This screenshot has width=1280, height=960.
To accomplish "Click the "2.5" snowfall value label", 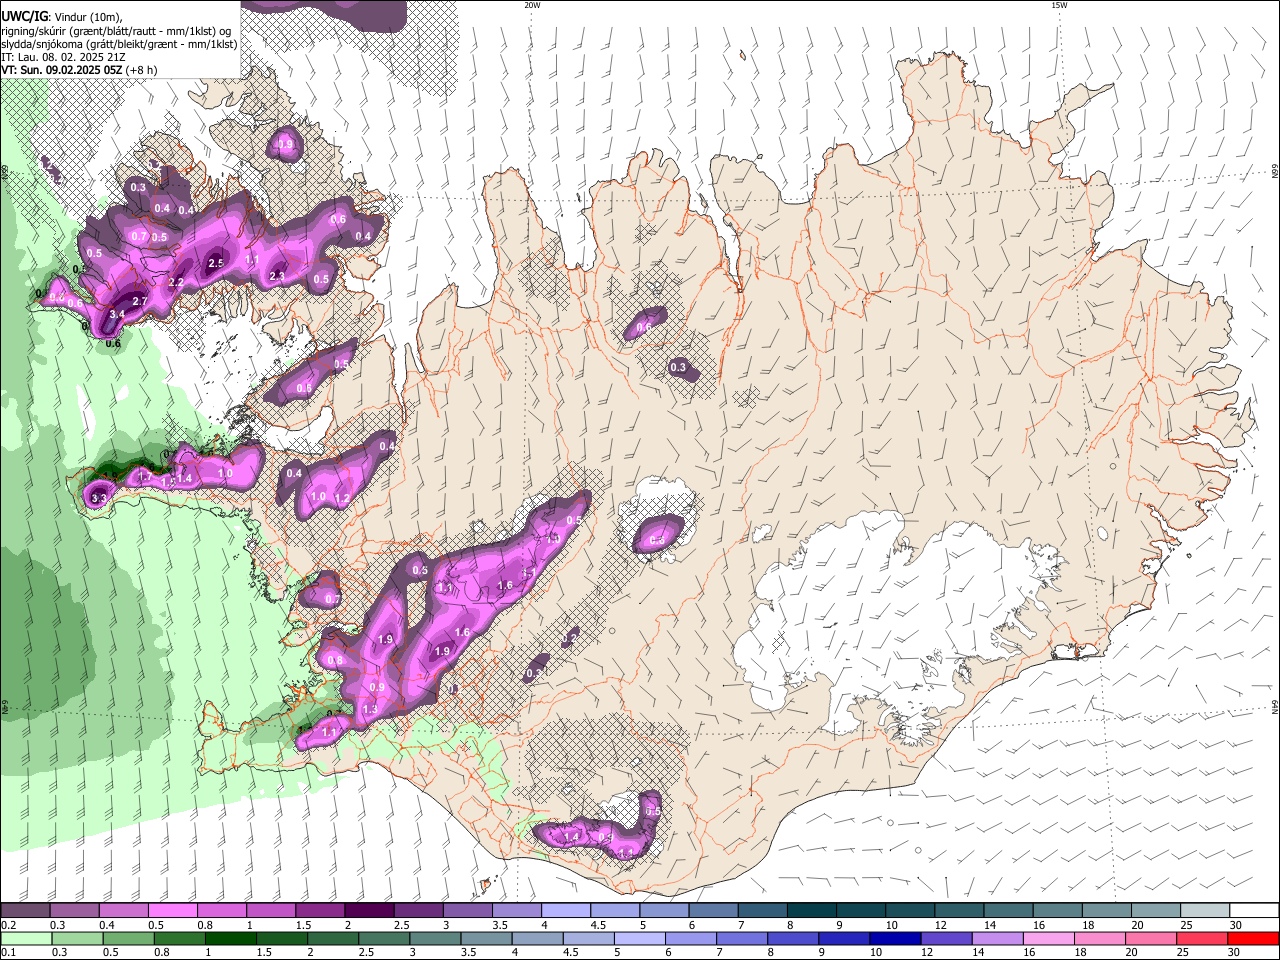I will tap(215, 263).
